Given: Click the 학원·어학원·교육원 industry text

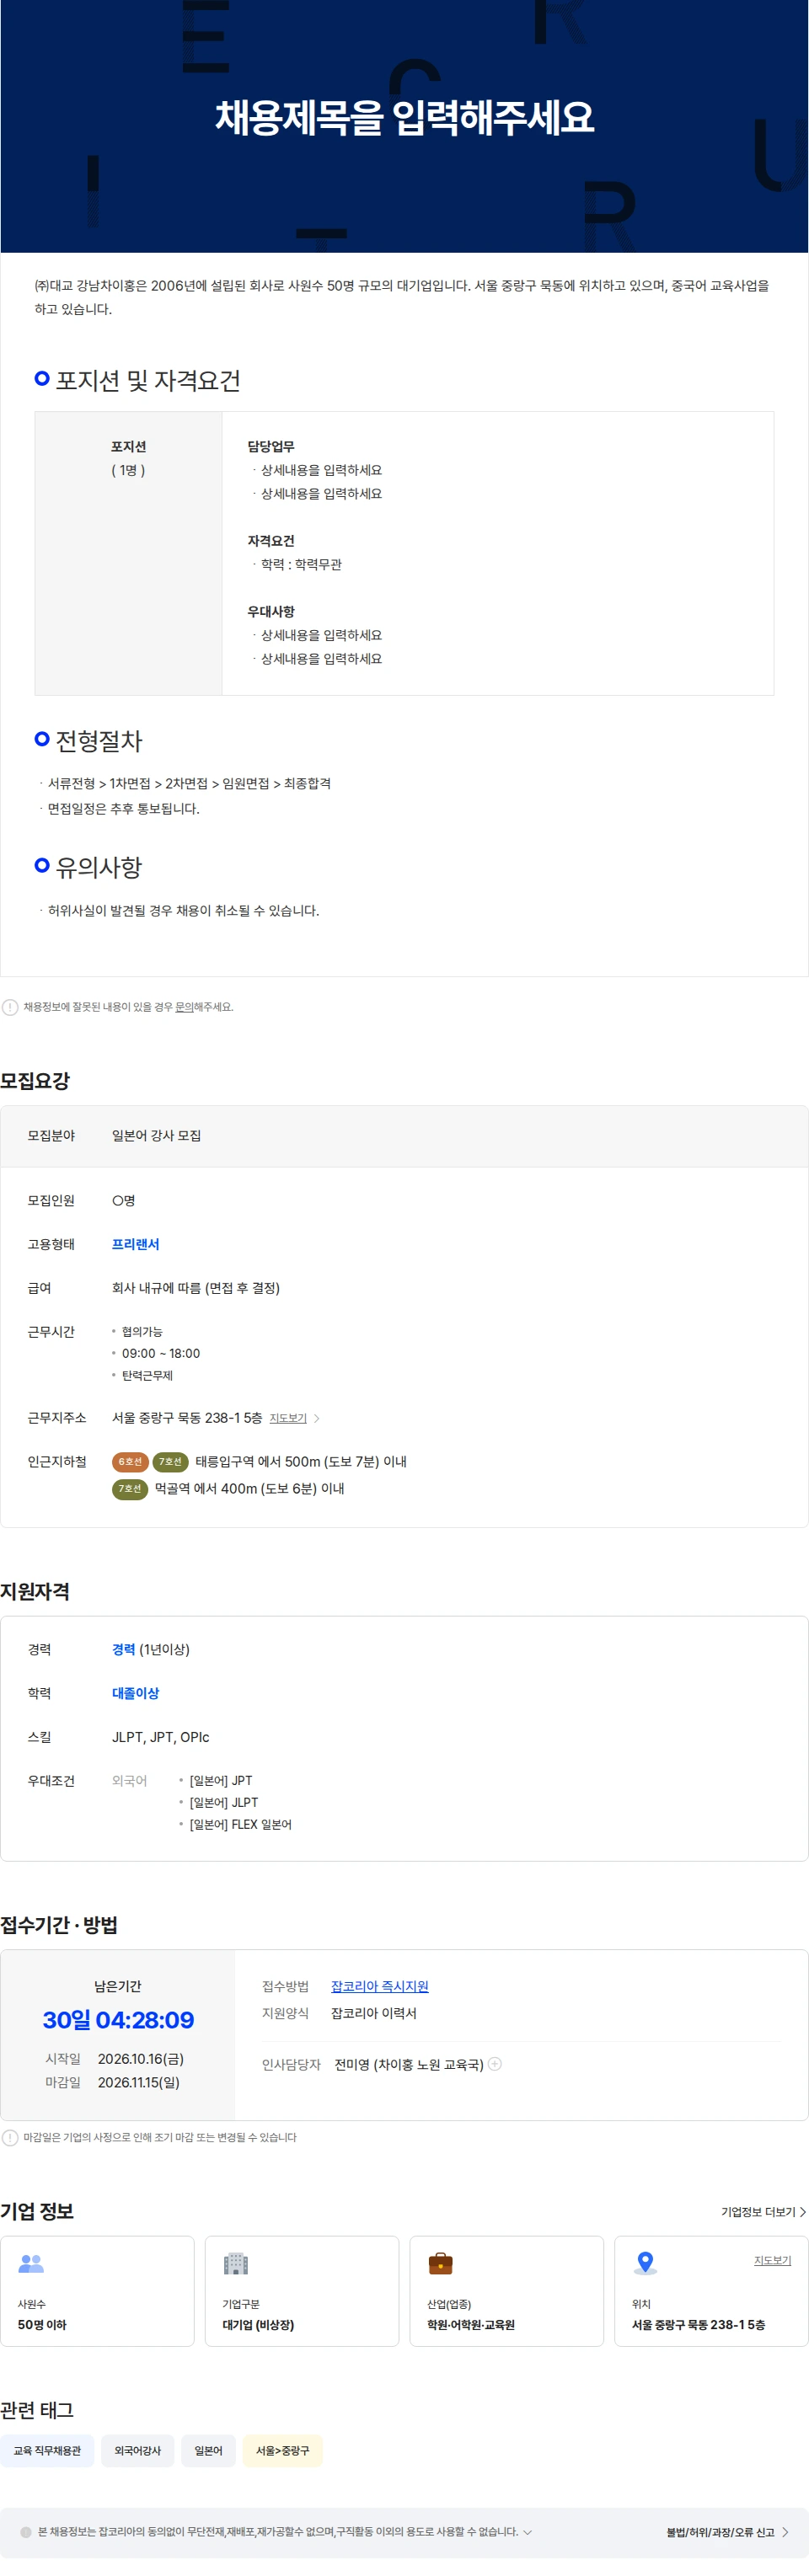Looking at the screenshot, I should [471, 2325].
